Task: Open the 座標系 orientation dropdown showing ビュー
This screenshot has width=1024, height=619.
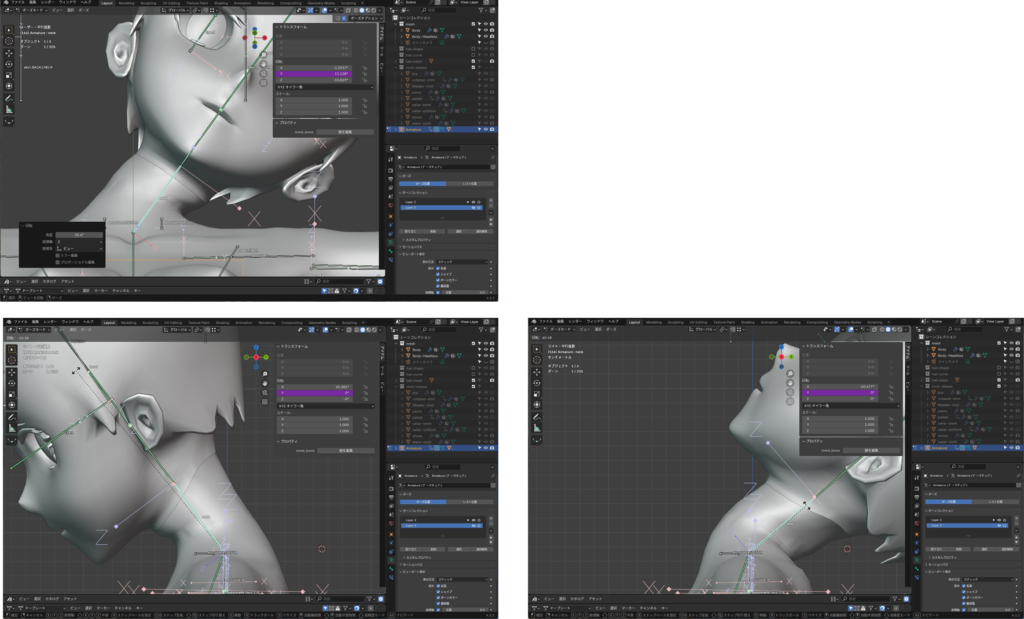Action: (x=79, y=248)
